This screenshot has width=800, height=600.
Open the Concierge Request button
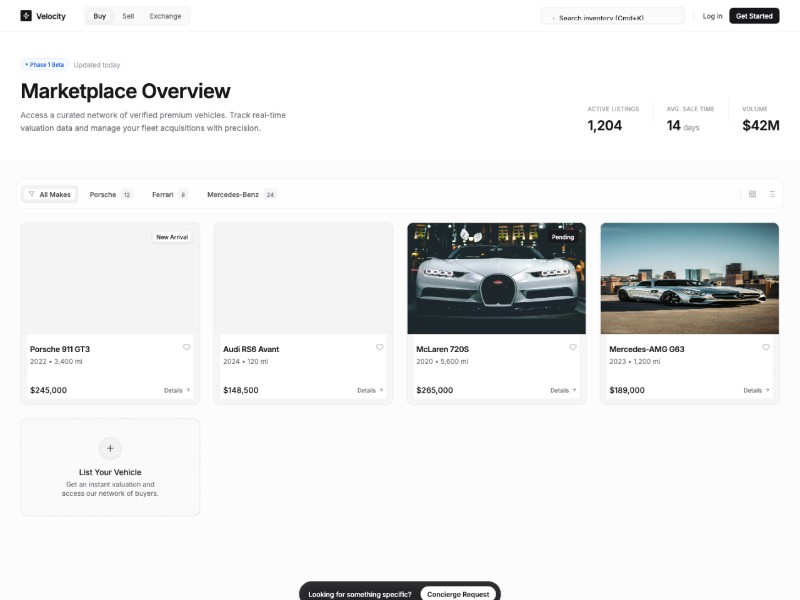pos(458,594)
